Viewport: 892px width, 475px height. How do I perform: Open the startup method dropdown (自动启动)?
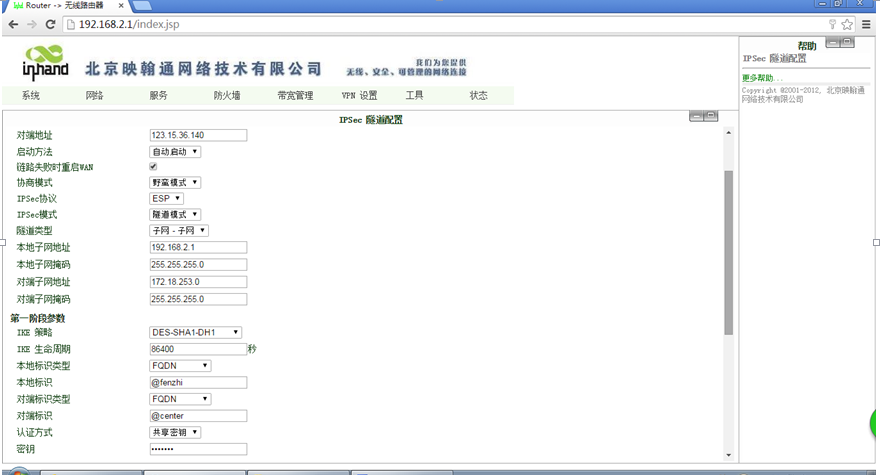[175, 152]
